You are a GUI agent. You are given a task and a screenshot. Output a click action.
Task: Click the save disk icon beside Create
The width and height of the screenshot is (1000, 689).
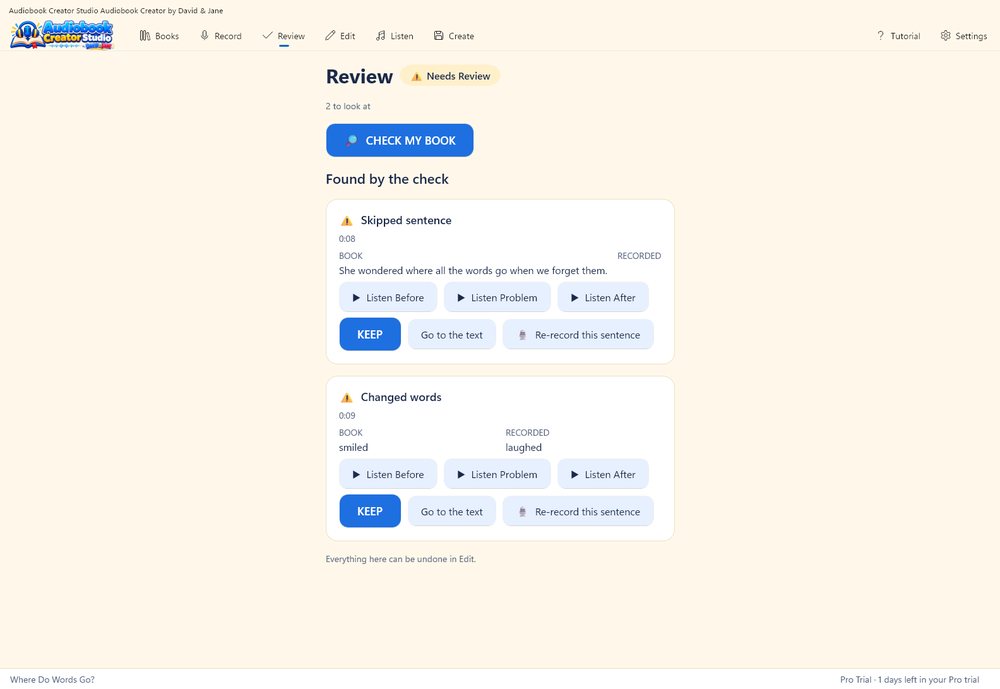click(x=438, y=36)
